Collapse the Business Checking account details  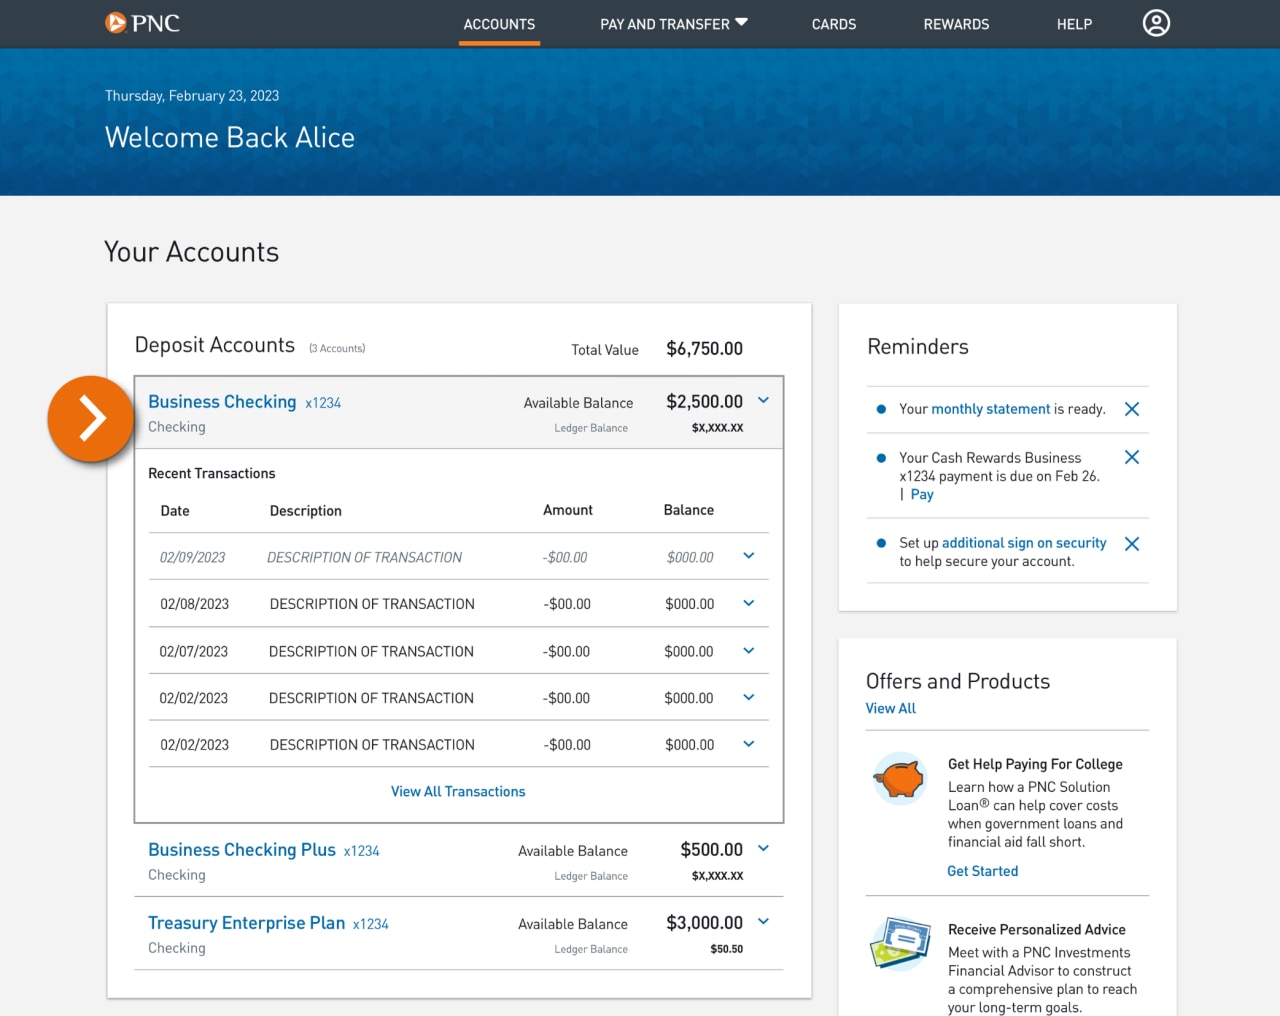tap(763, 400)
